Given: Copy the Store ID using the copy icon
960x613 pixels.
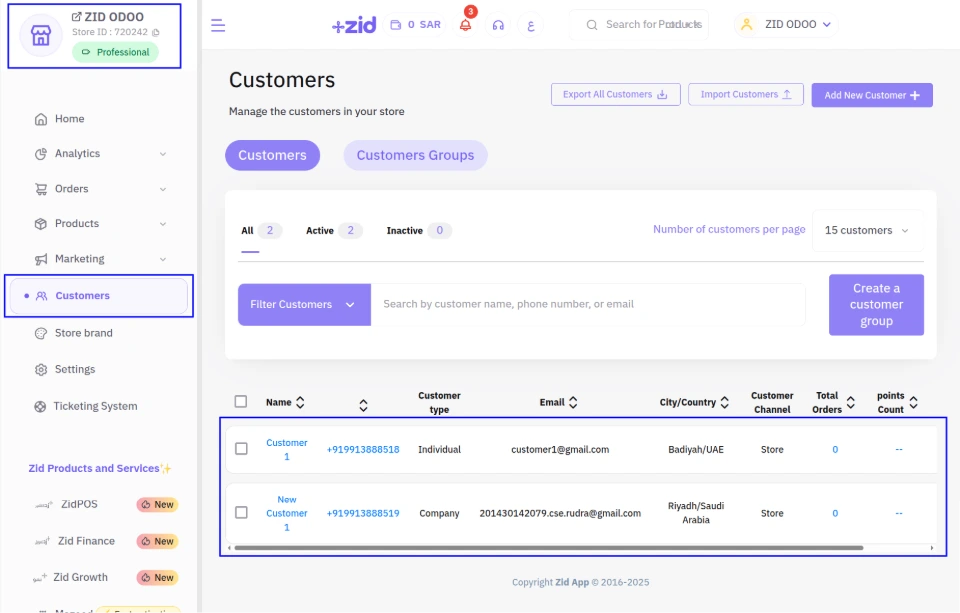Looking at the screenshot, I should pyautogui.click(x=155, y=32).
